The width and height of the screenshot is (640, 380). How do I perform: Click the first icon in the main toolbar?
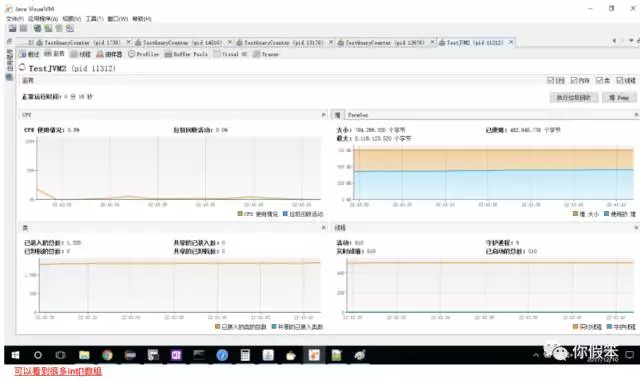pyautogui.click(x=13, y=28)
